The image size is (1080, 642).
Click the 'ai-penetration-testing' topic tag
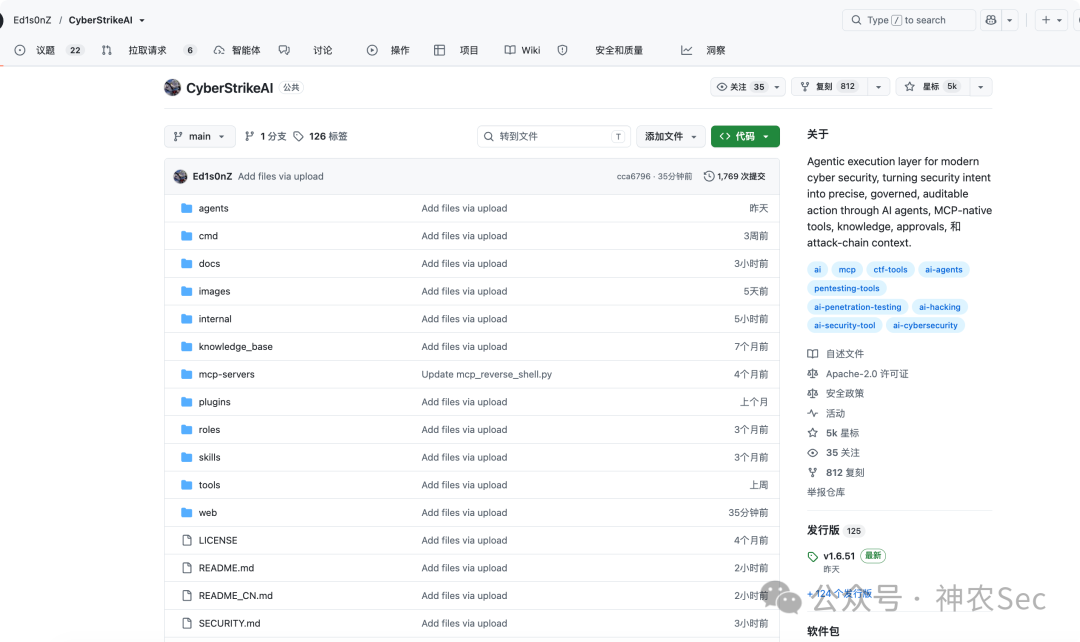858,307
